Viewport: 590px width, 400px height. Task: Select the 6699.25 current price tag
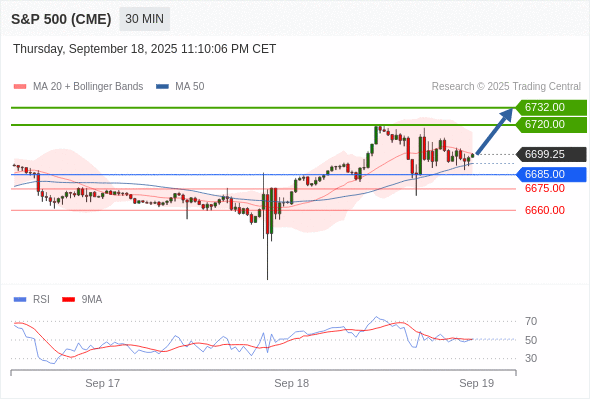coord(551,154)
